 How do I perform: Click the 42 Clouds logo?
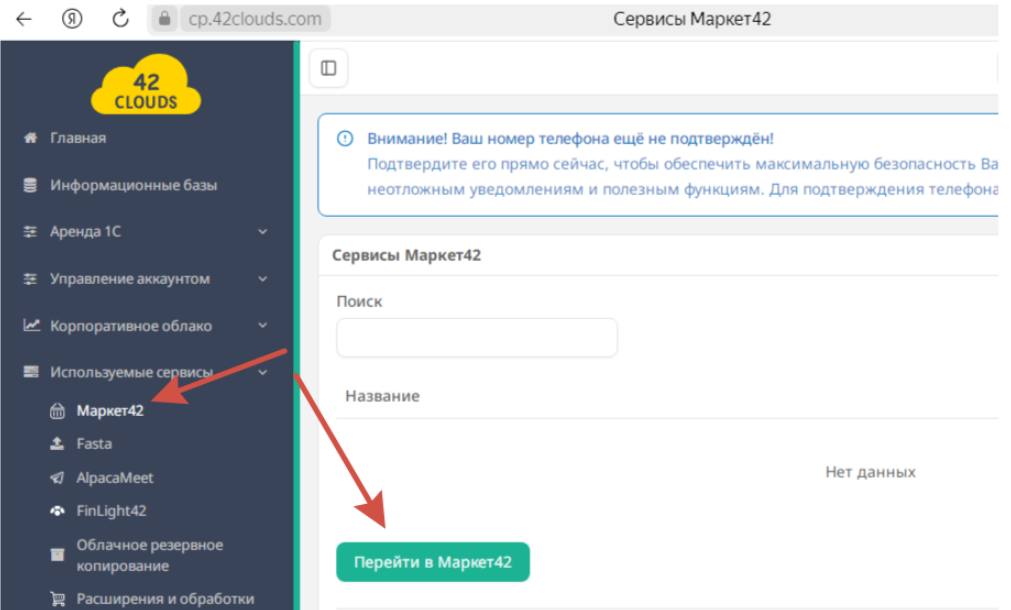146,84
